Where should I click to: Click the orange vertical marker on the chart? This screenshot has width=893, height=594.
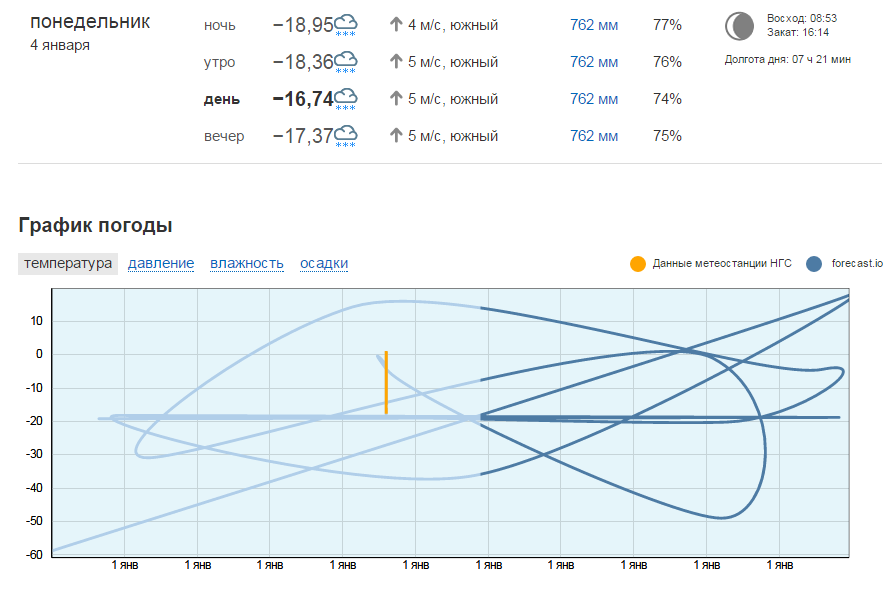pos(386,383)
